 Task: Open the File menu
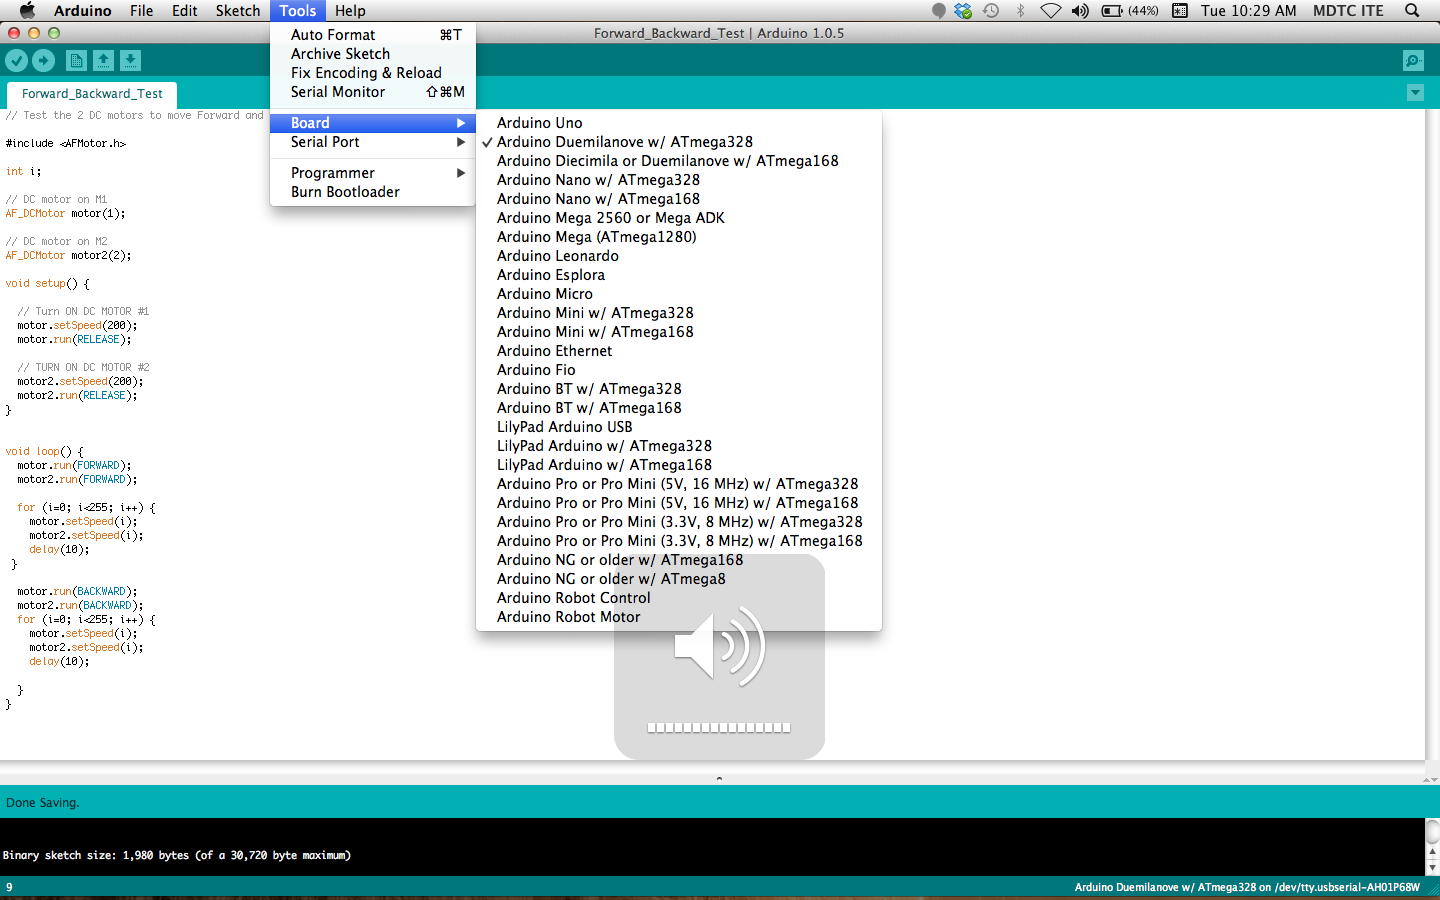tap(141, 10)
